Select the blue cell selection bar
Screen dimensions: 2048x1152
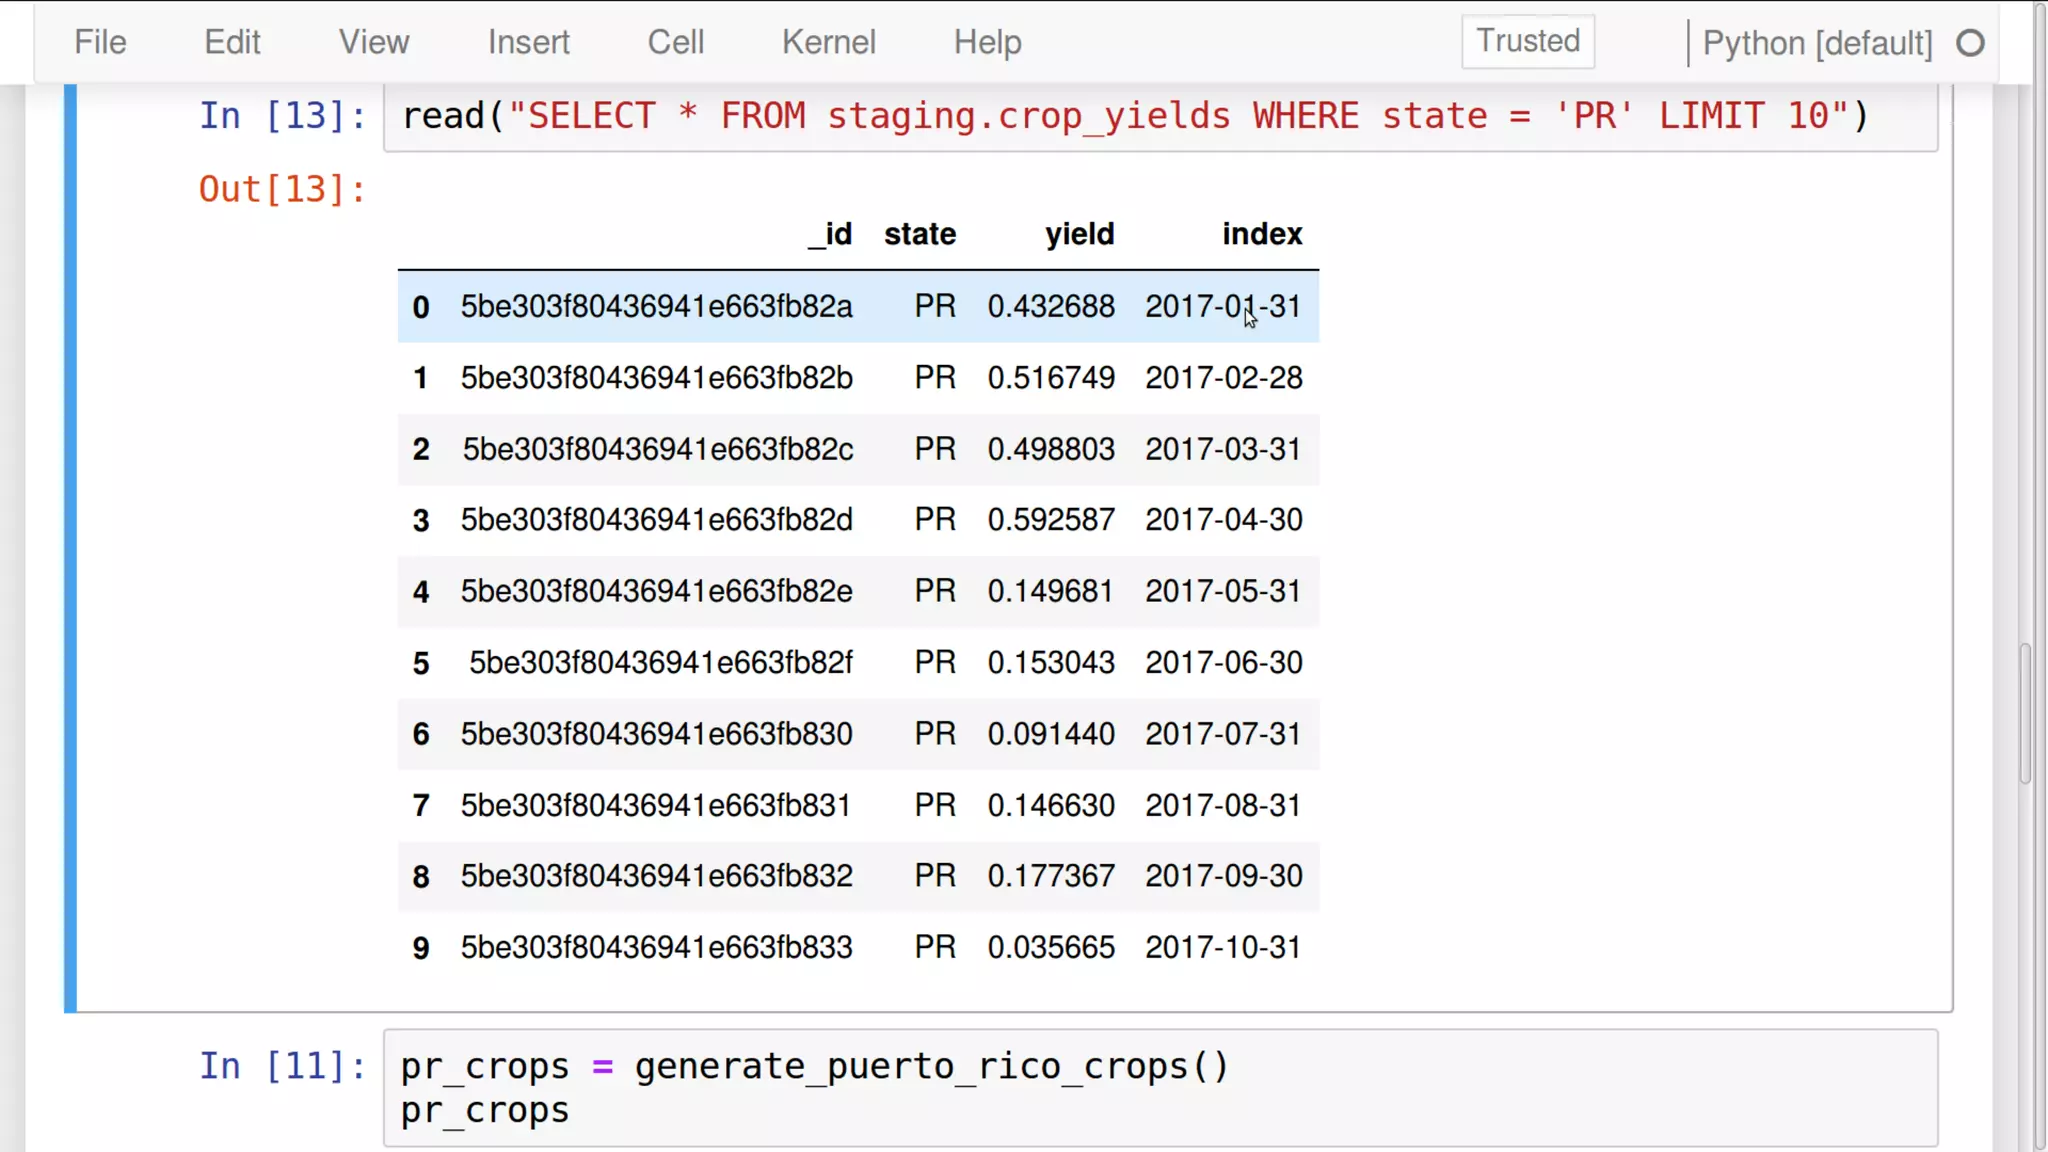[x=70, y=548]
